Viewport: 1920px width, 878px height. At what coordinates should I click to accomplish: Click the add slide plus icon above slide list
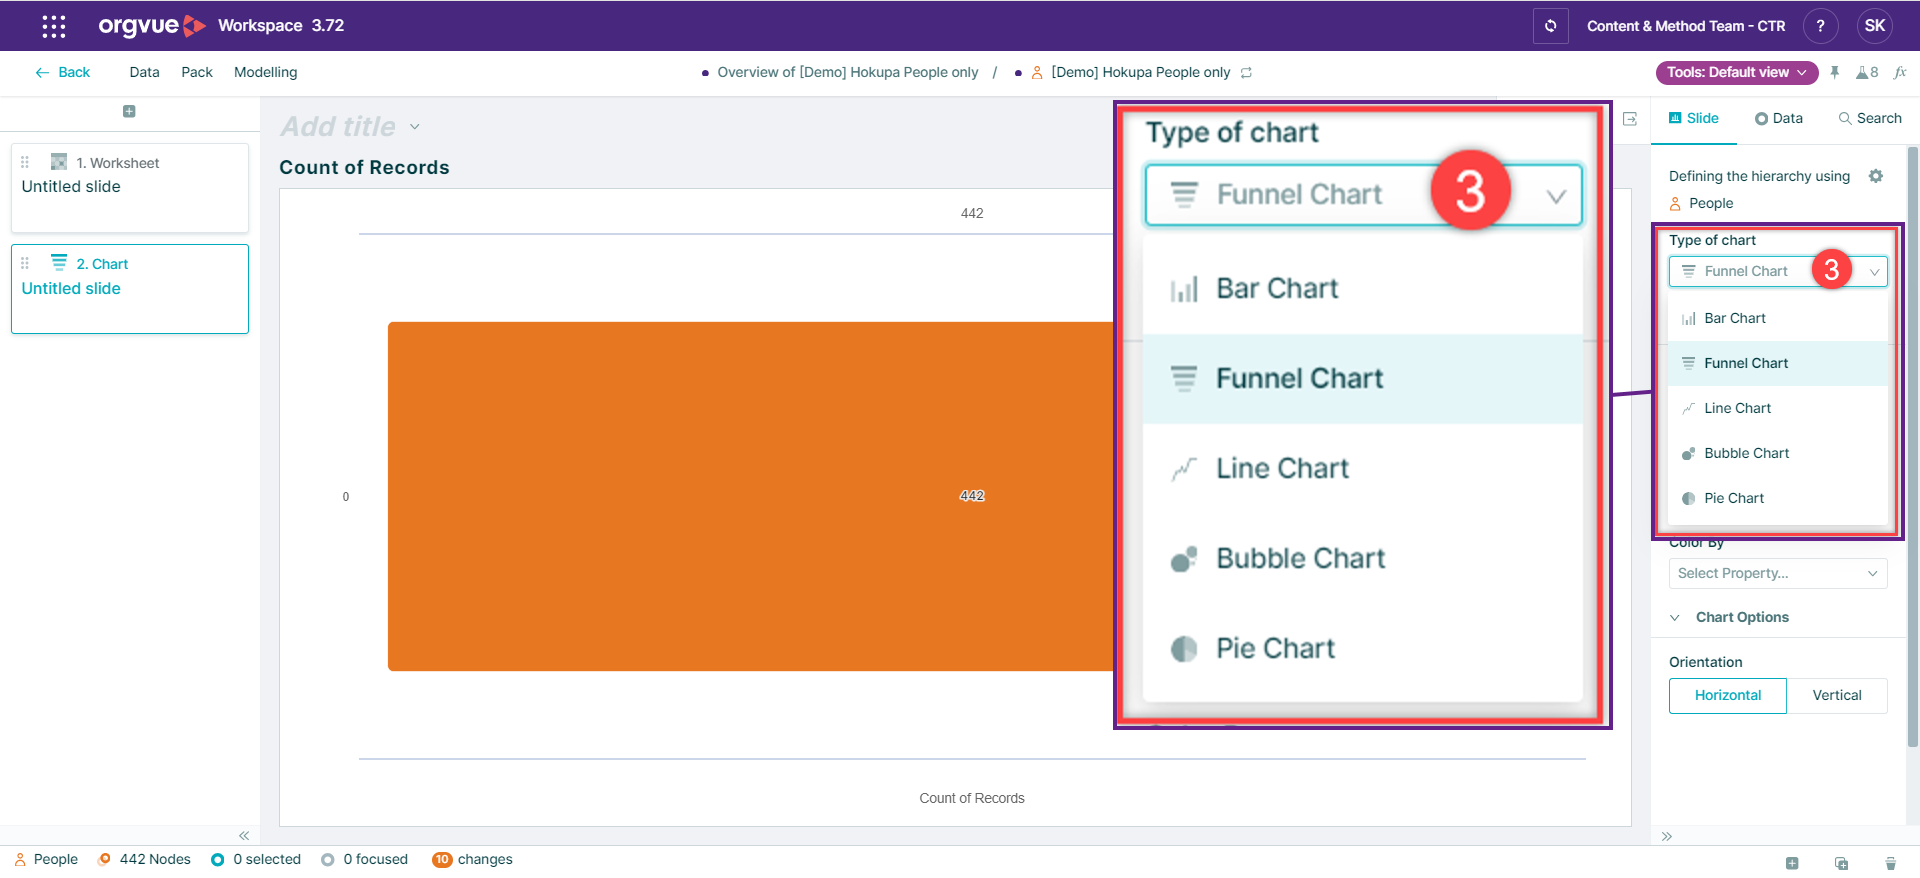(129, 111)
